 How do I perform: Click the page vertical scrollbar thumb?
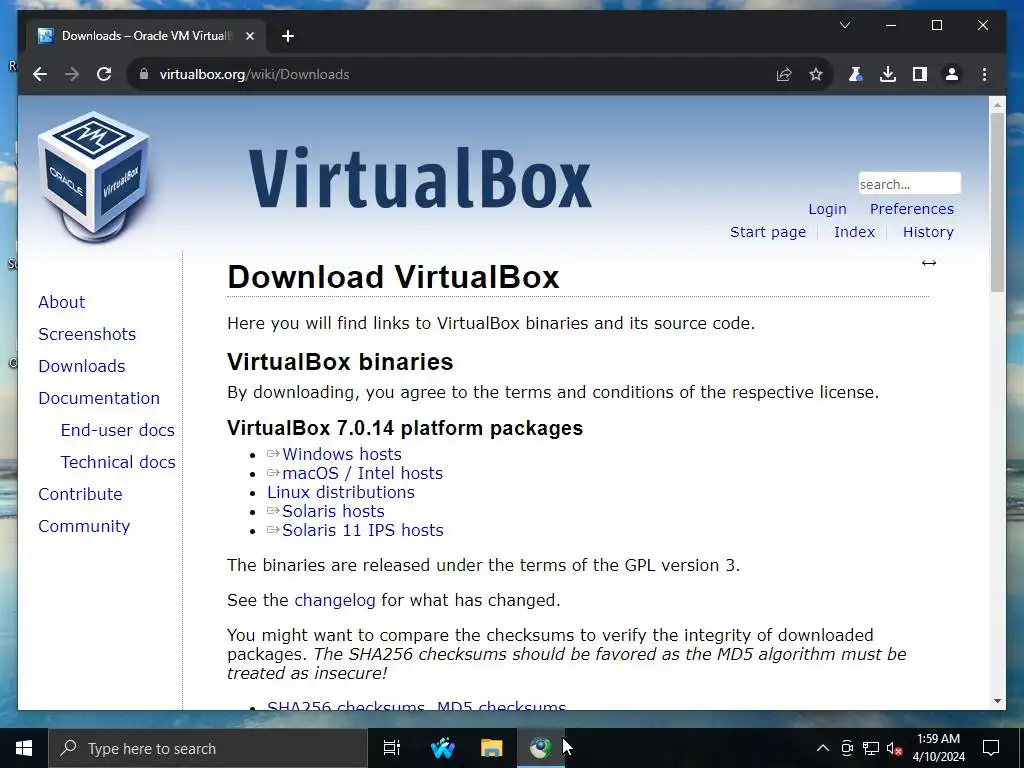[x=997, y=202]
